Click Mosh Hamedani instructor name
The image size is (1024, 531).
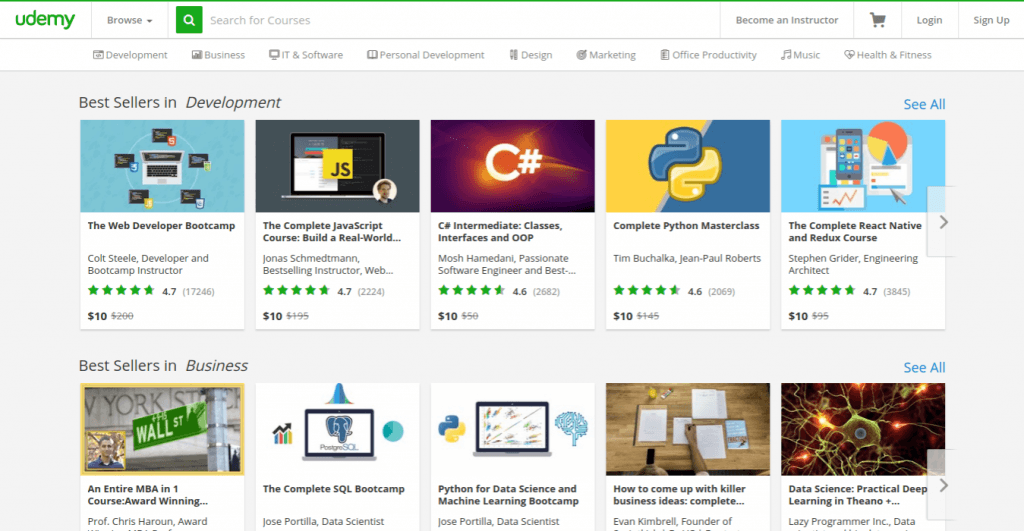coord(507,265)
